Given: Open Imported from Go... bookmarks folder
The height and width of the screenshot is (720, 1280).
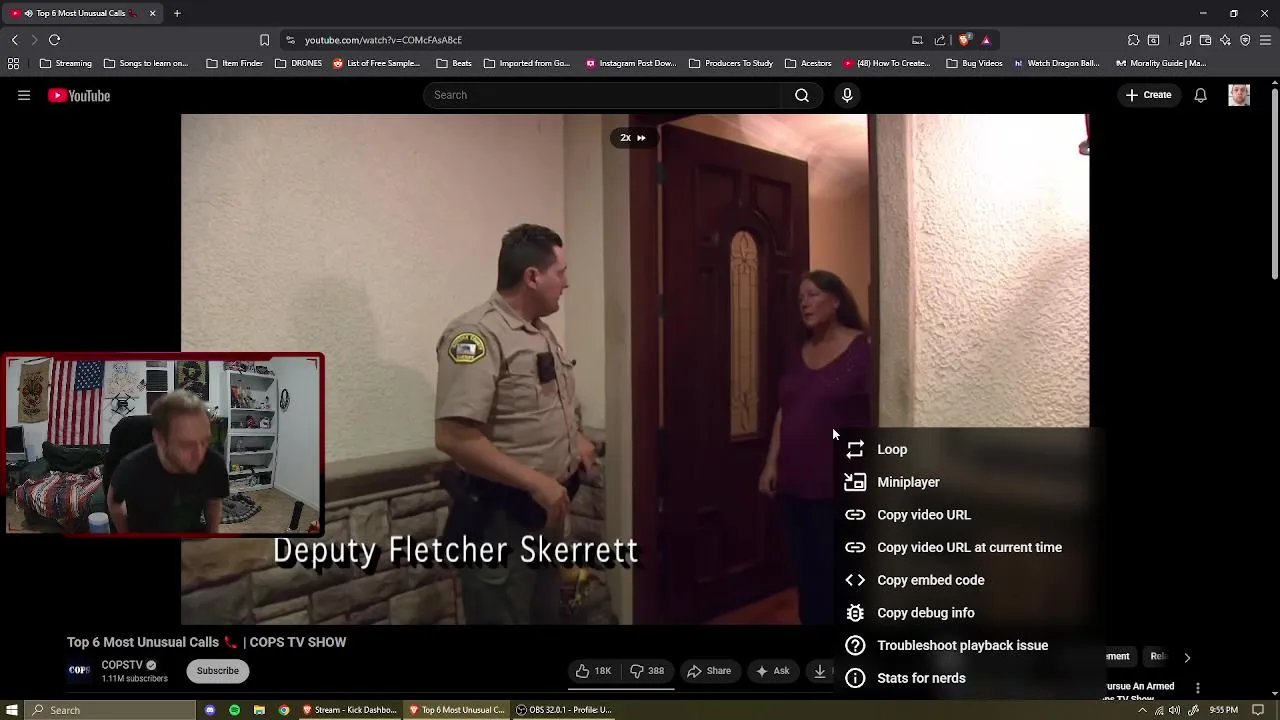Looking at the screenshot, I should [526, 63].
